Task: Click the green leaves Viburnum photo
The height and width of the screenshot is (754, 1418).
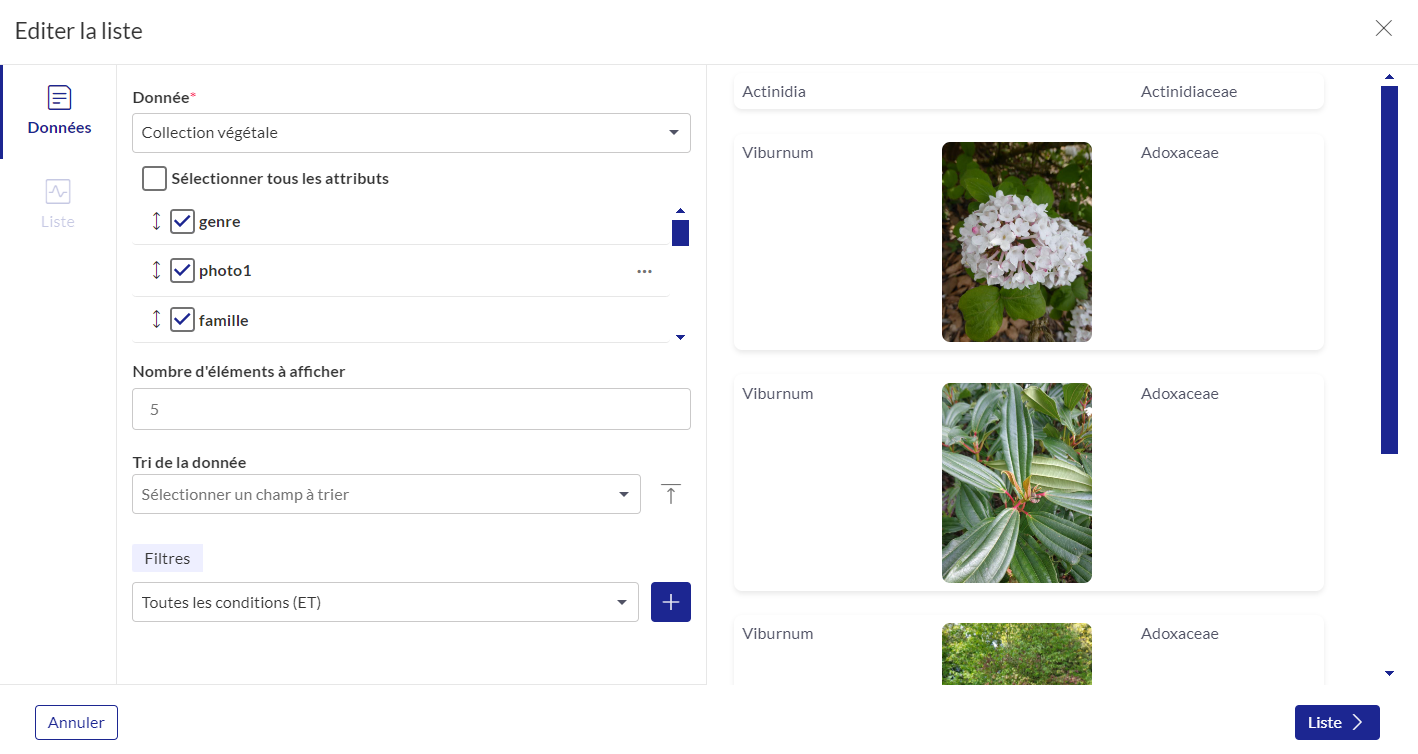Action: click(1017, 483)
